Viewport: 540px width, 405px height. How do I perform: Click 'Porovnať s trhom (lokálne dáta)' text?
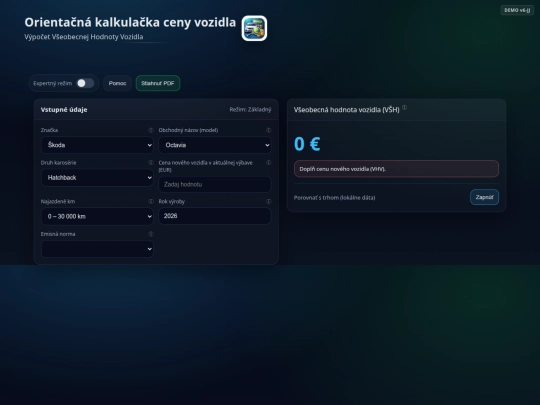coord(334,198)
